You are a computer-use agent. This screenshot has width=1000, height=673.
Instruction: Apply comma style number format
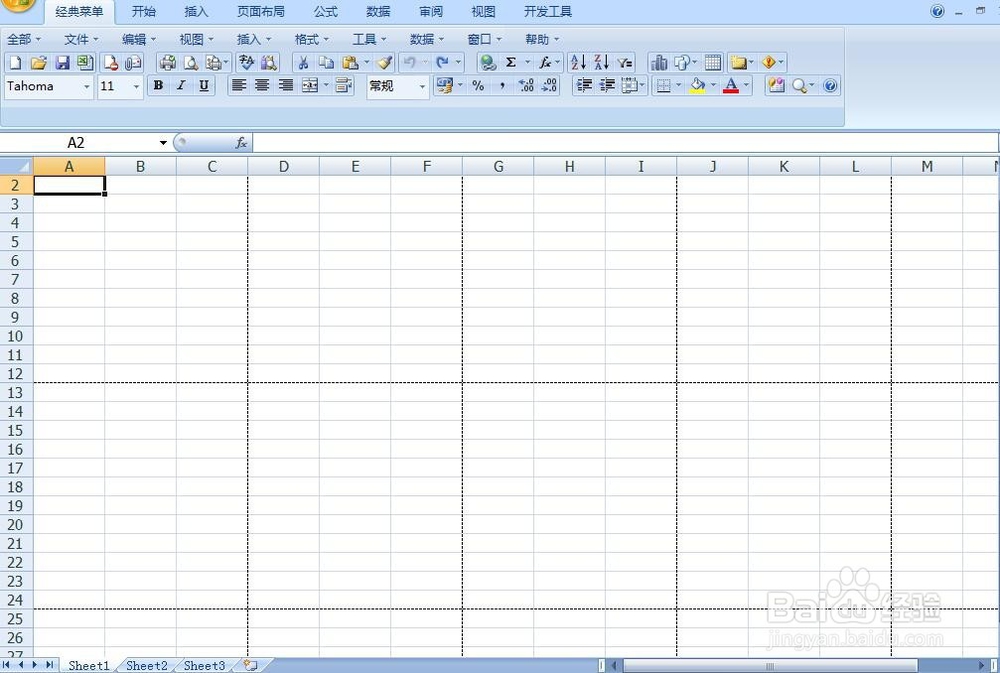[x=503, y=85]
